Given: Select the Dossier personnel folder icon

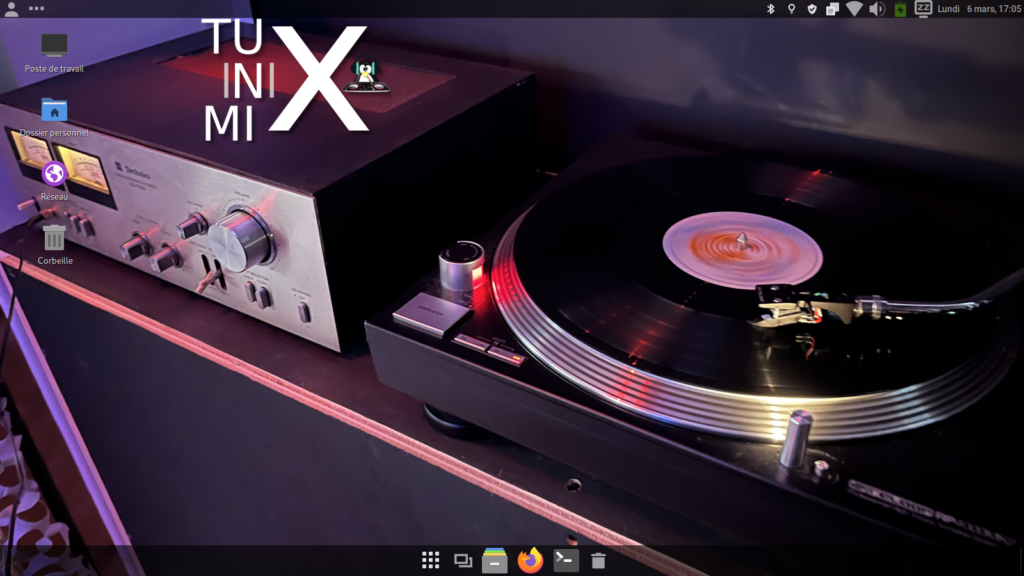Looking at the screenshot, I should coord(54,110).
